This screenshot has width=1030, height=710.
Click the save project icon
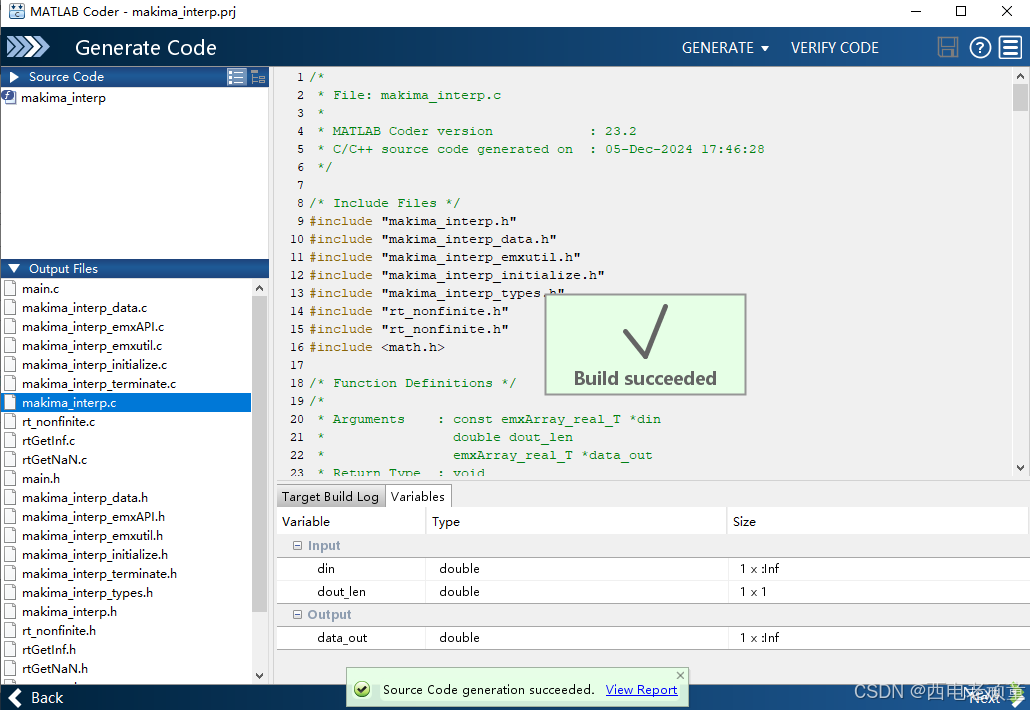coord(947,47)
